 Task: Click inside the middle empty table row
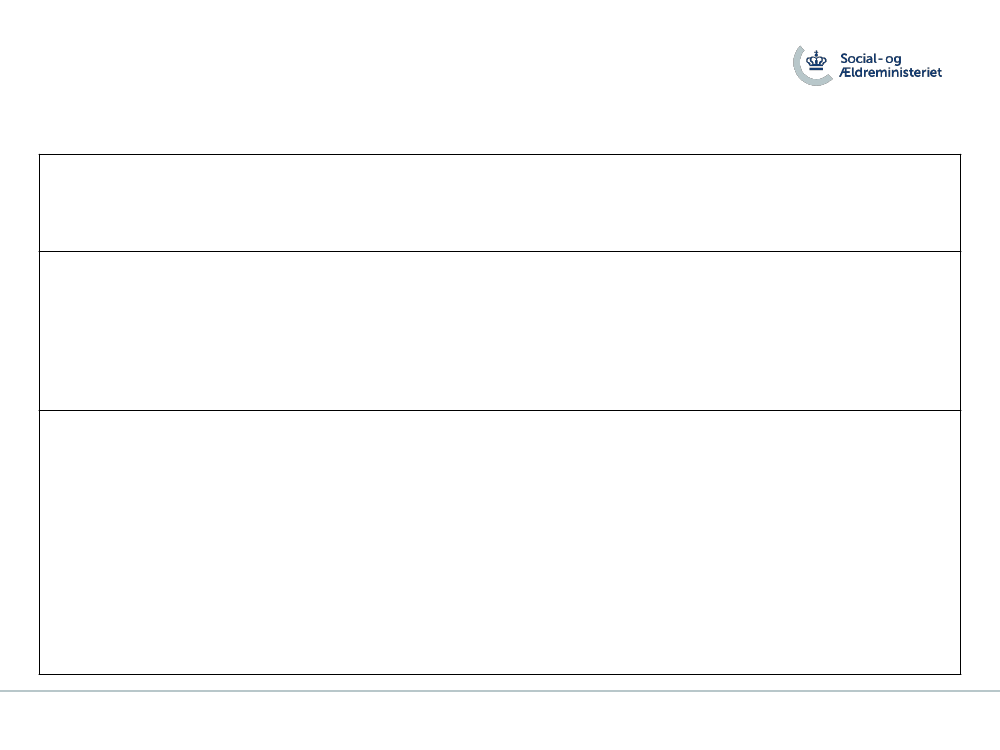[500, 331]
